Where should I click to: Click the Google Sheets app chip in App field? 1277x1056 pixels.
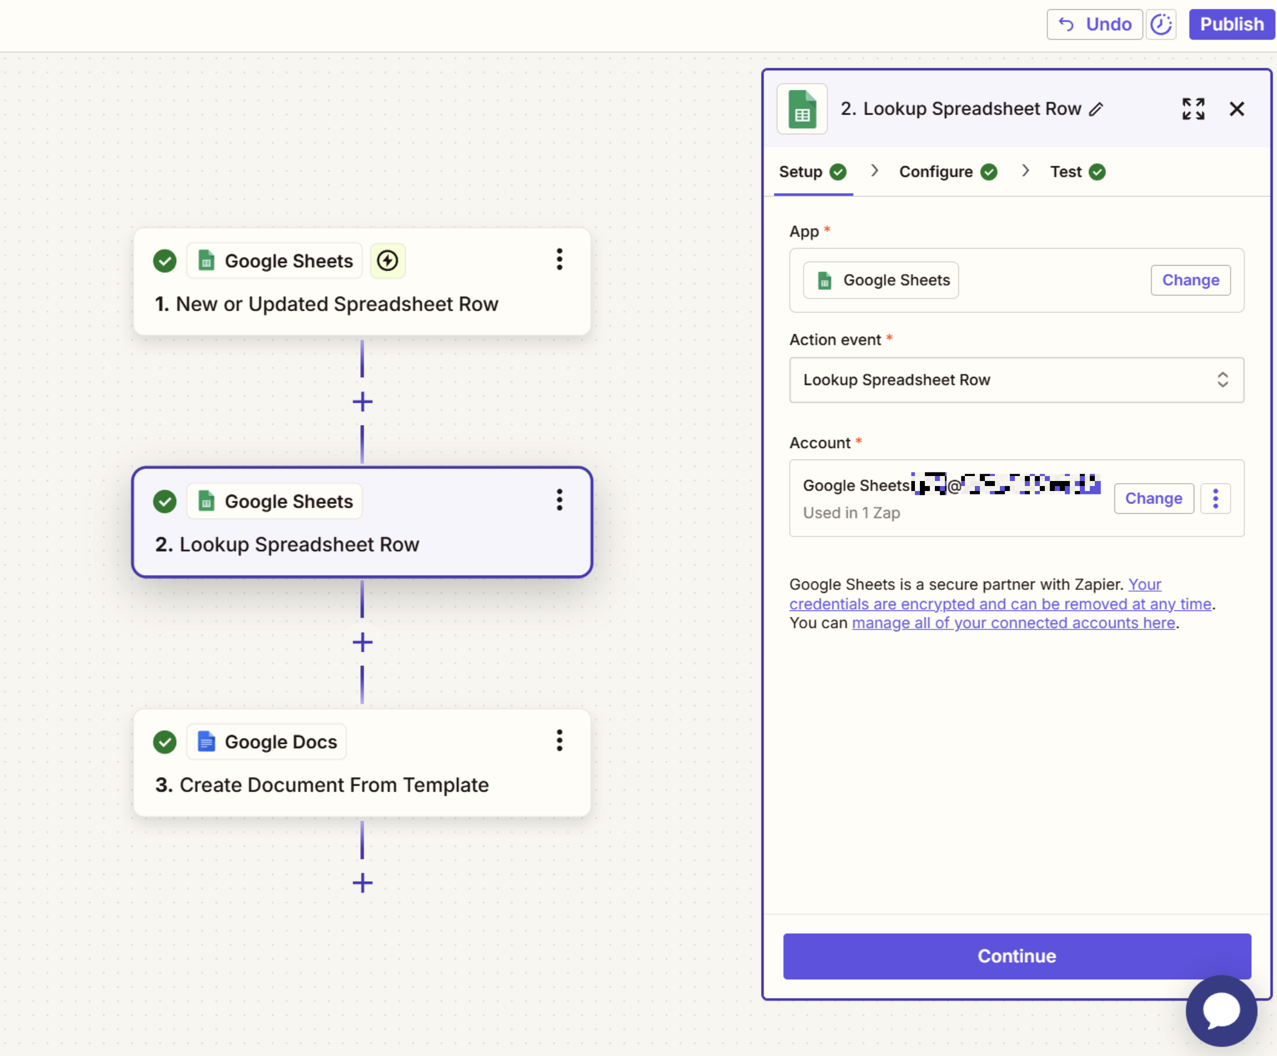881,280
